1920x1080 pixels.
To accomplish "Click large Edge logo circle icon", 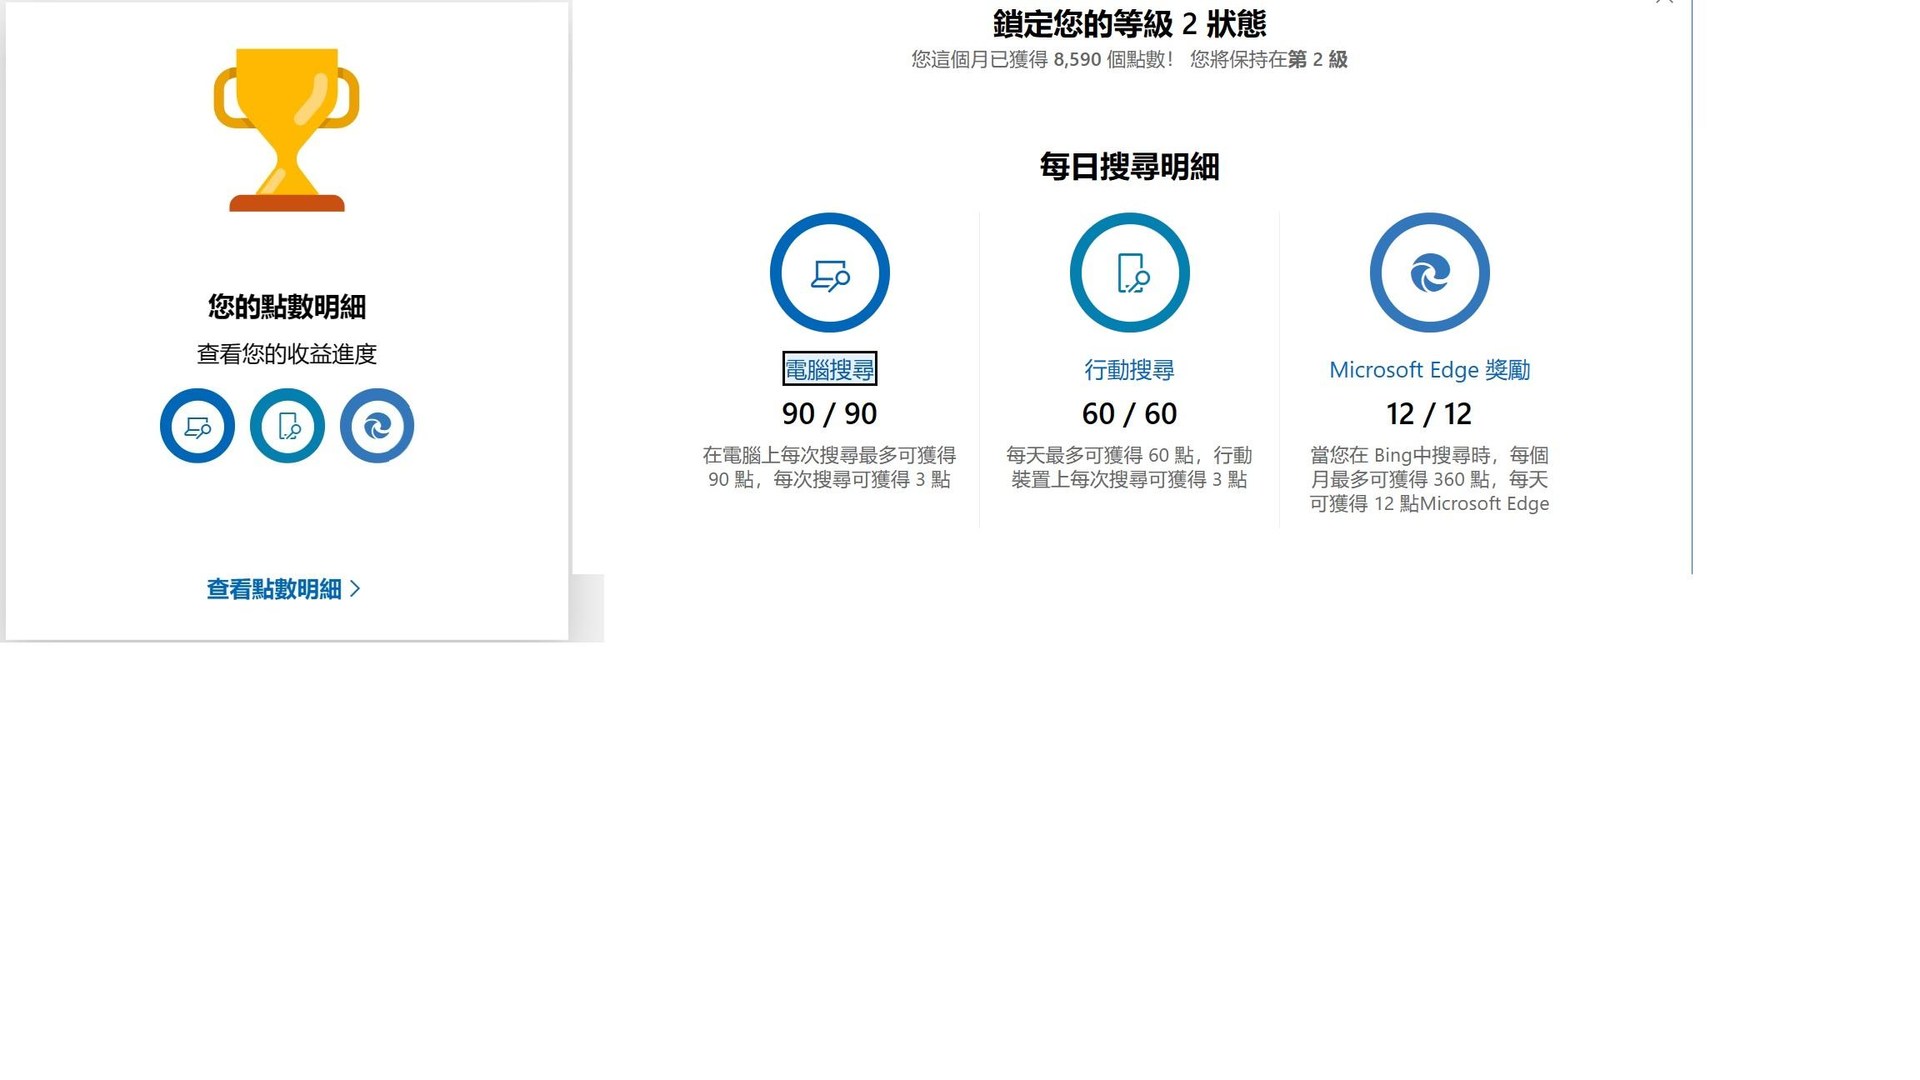I will pyautogui.click(x=1429, y=272).
